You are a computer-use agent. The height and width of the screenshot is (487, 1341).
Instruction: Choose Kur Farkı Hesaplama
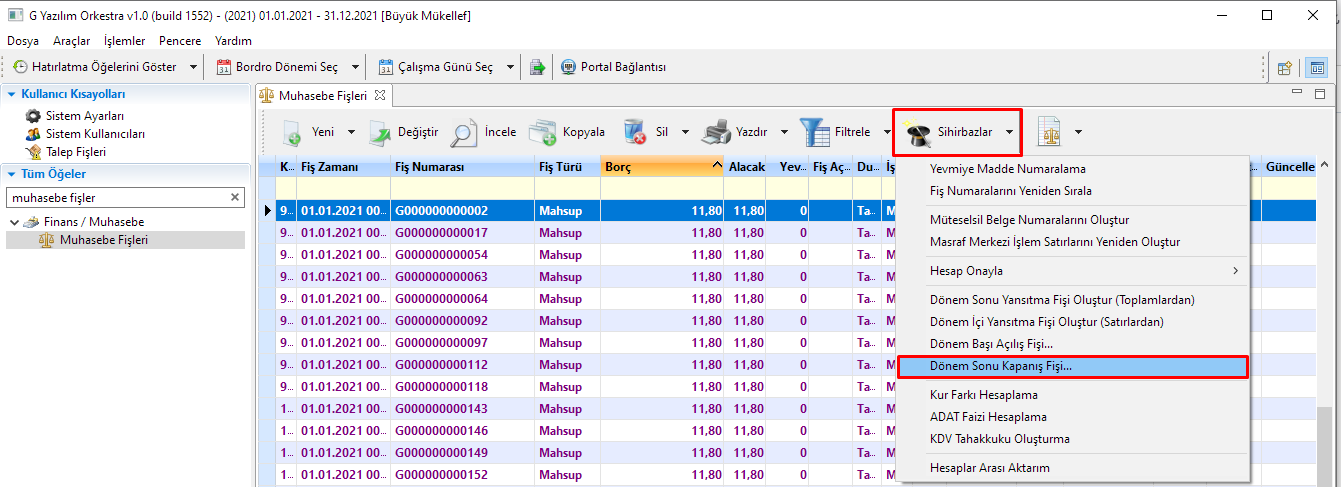[1073, 395]
